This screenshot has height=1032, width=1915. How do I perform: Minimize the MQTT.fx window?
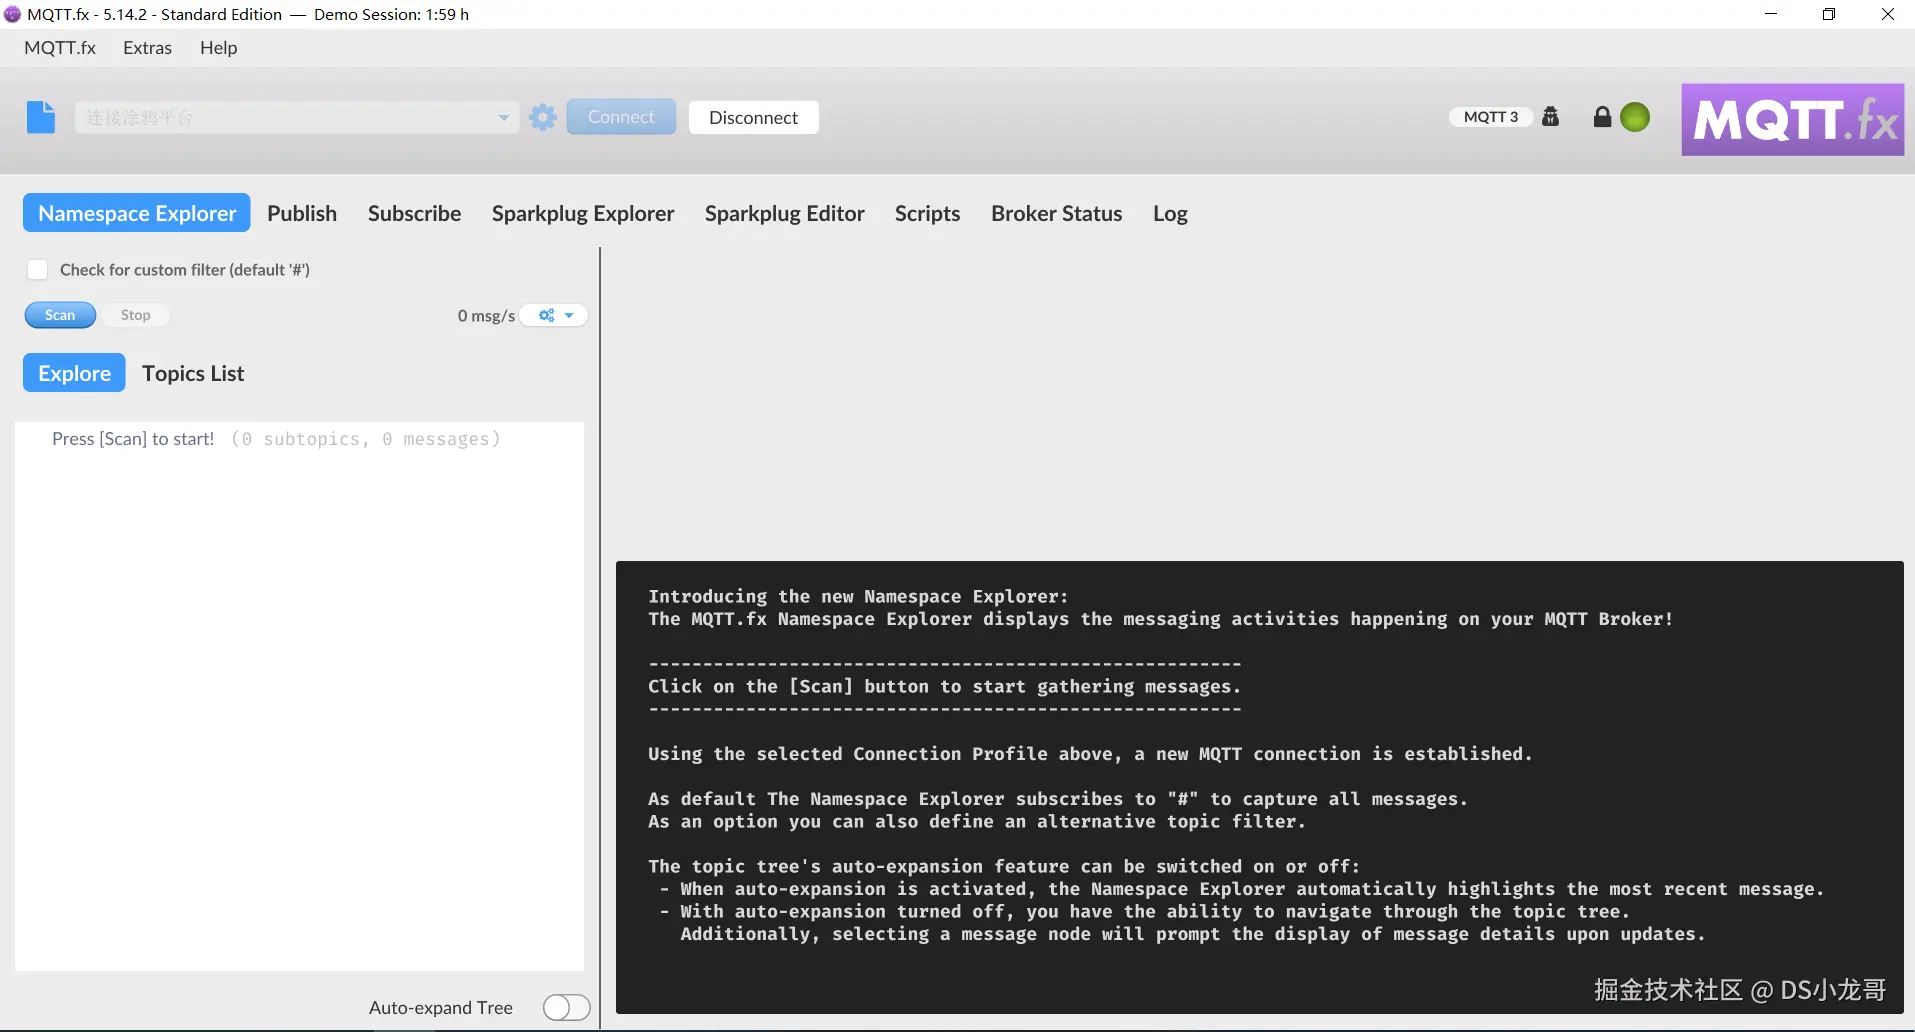[x=1771, y=14]
